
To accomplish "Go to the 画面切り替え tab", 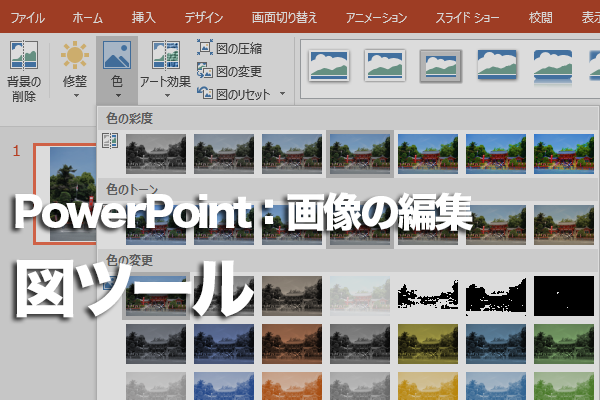I will pos(284,18).
